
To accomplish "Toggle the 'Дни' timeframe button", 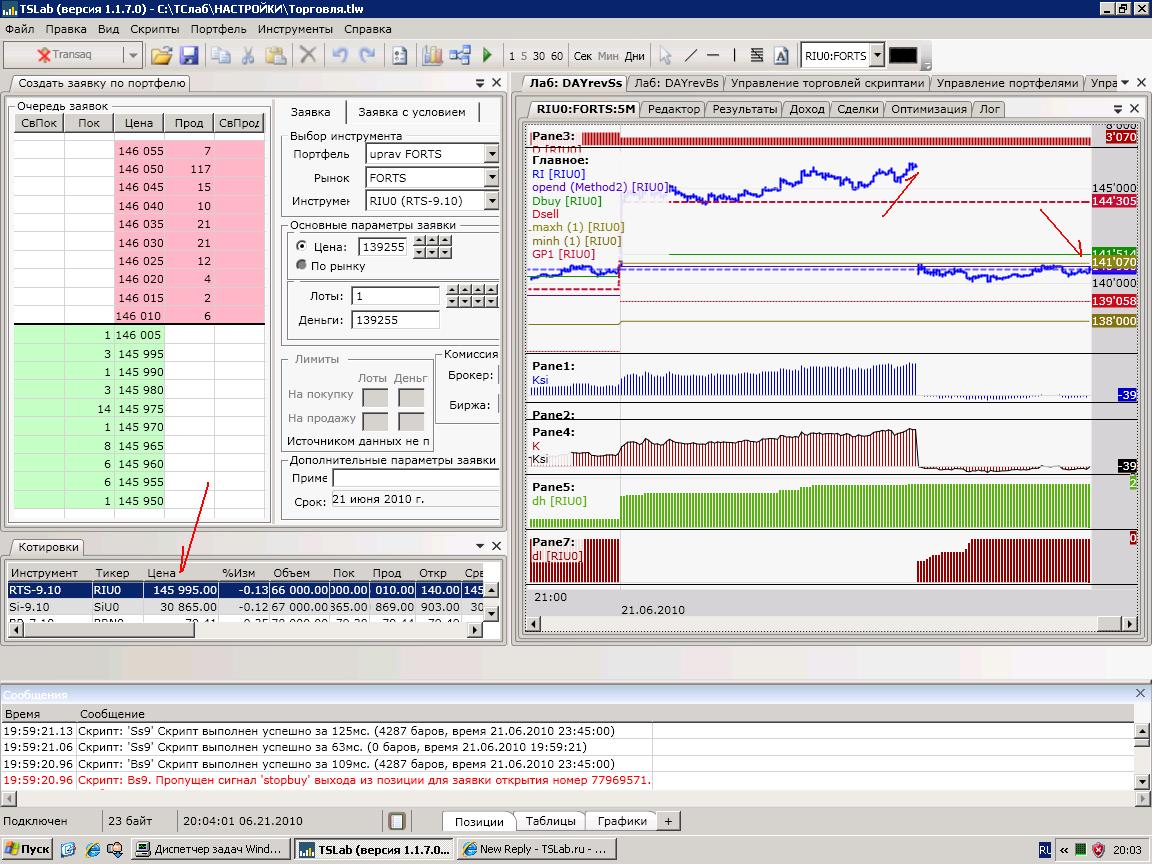I will pos(635,56).
